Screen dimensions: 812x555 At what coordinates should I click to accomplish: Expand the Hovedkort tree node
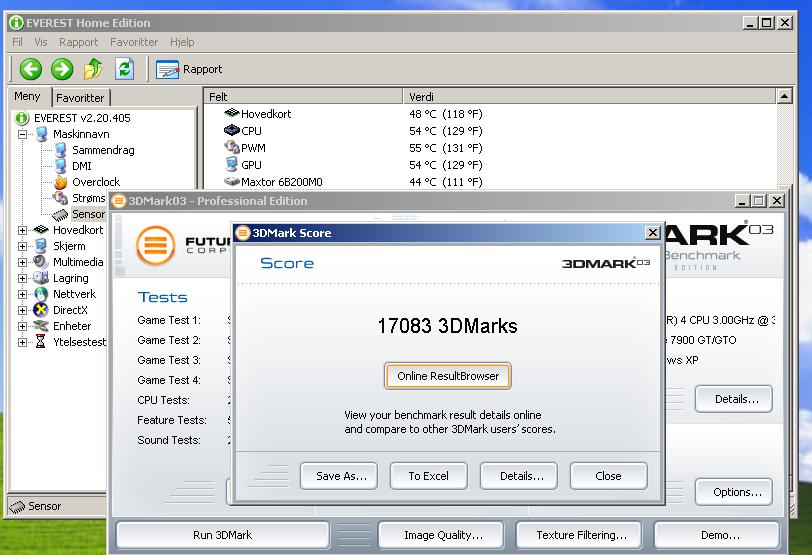(x=22, y=230)
